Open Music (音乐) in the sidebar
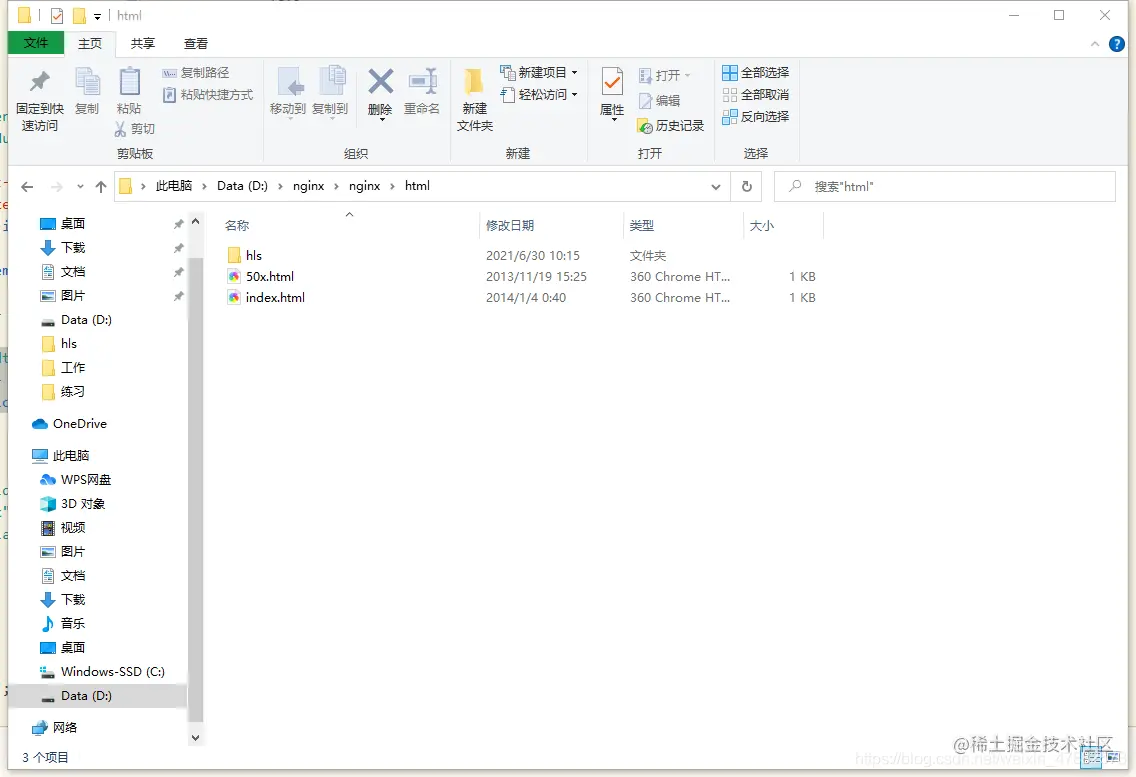Image resolution: width=1136 pixels, height=777 pixels. click(72, 623)
